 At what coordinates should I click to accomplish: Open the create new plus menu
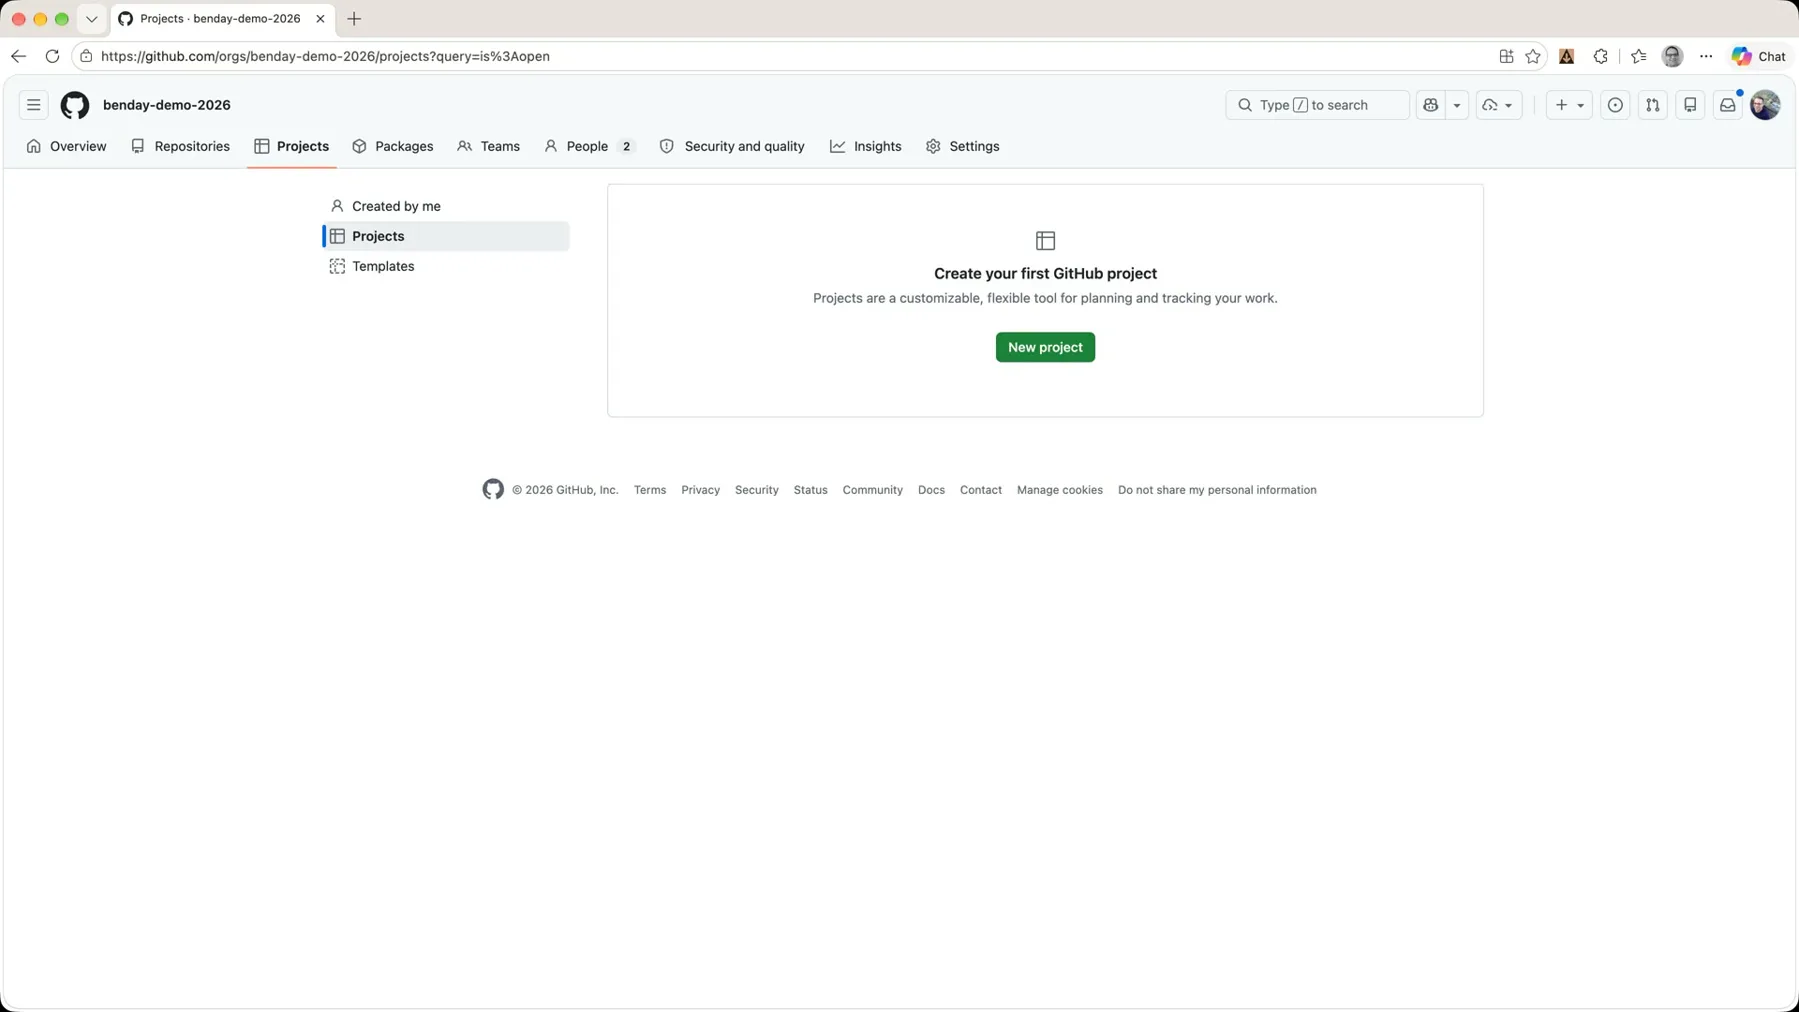(1569, 105)
